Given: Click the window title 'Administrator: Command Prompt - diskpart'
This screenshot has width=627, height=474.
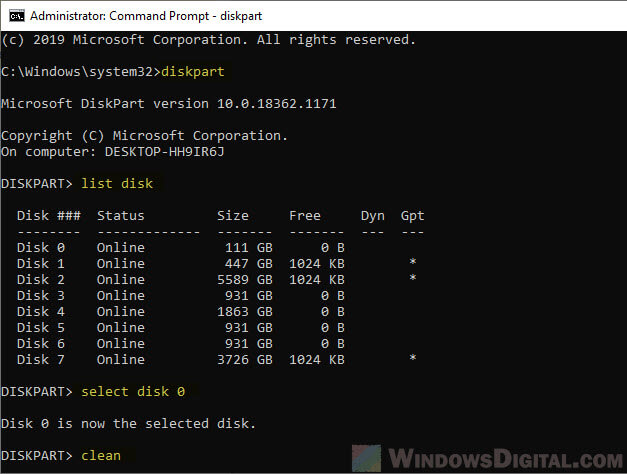Looking at the screenshot, I should [x=146, y=16].
